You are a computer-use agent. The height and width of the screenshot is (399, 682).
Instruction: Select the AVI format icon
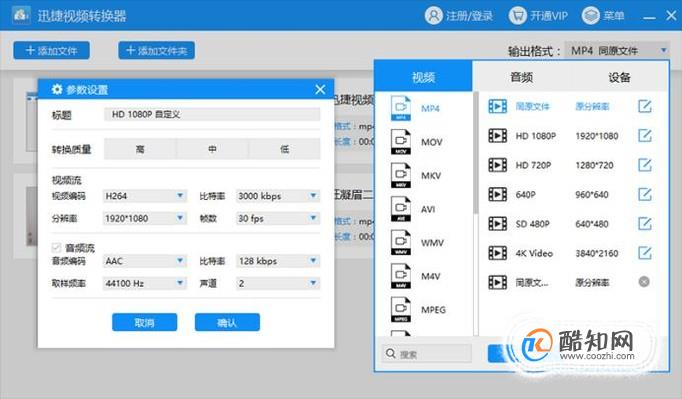tap(401, 208)
